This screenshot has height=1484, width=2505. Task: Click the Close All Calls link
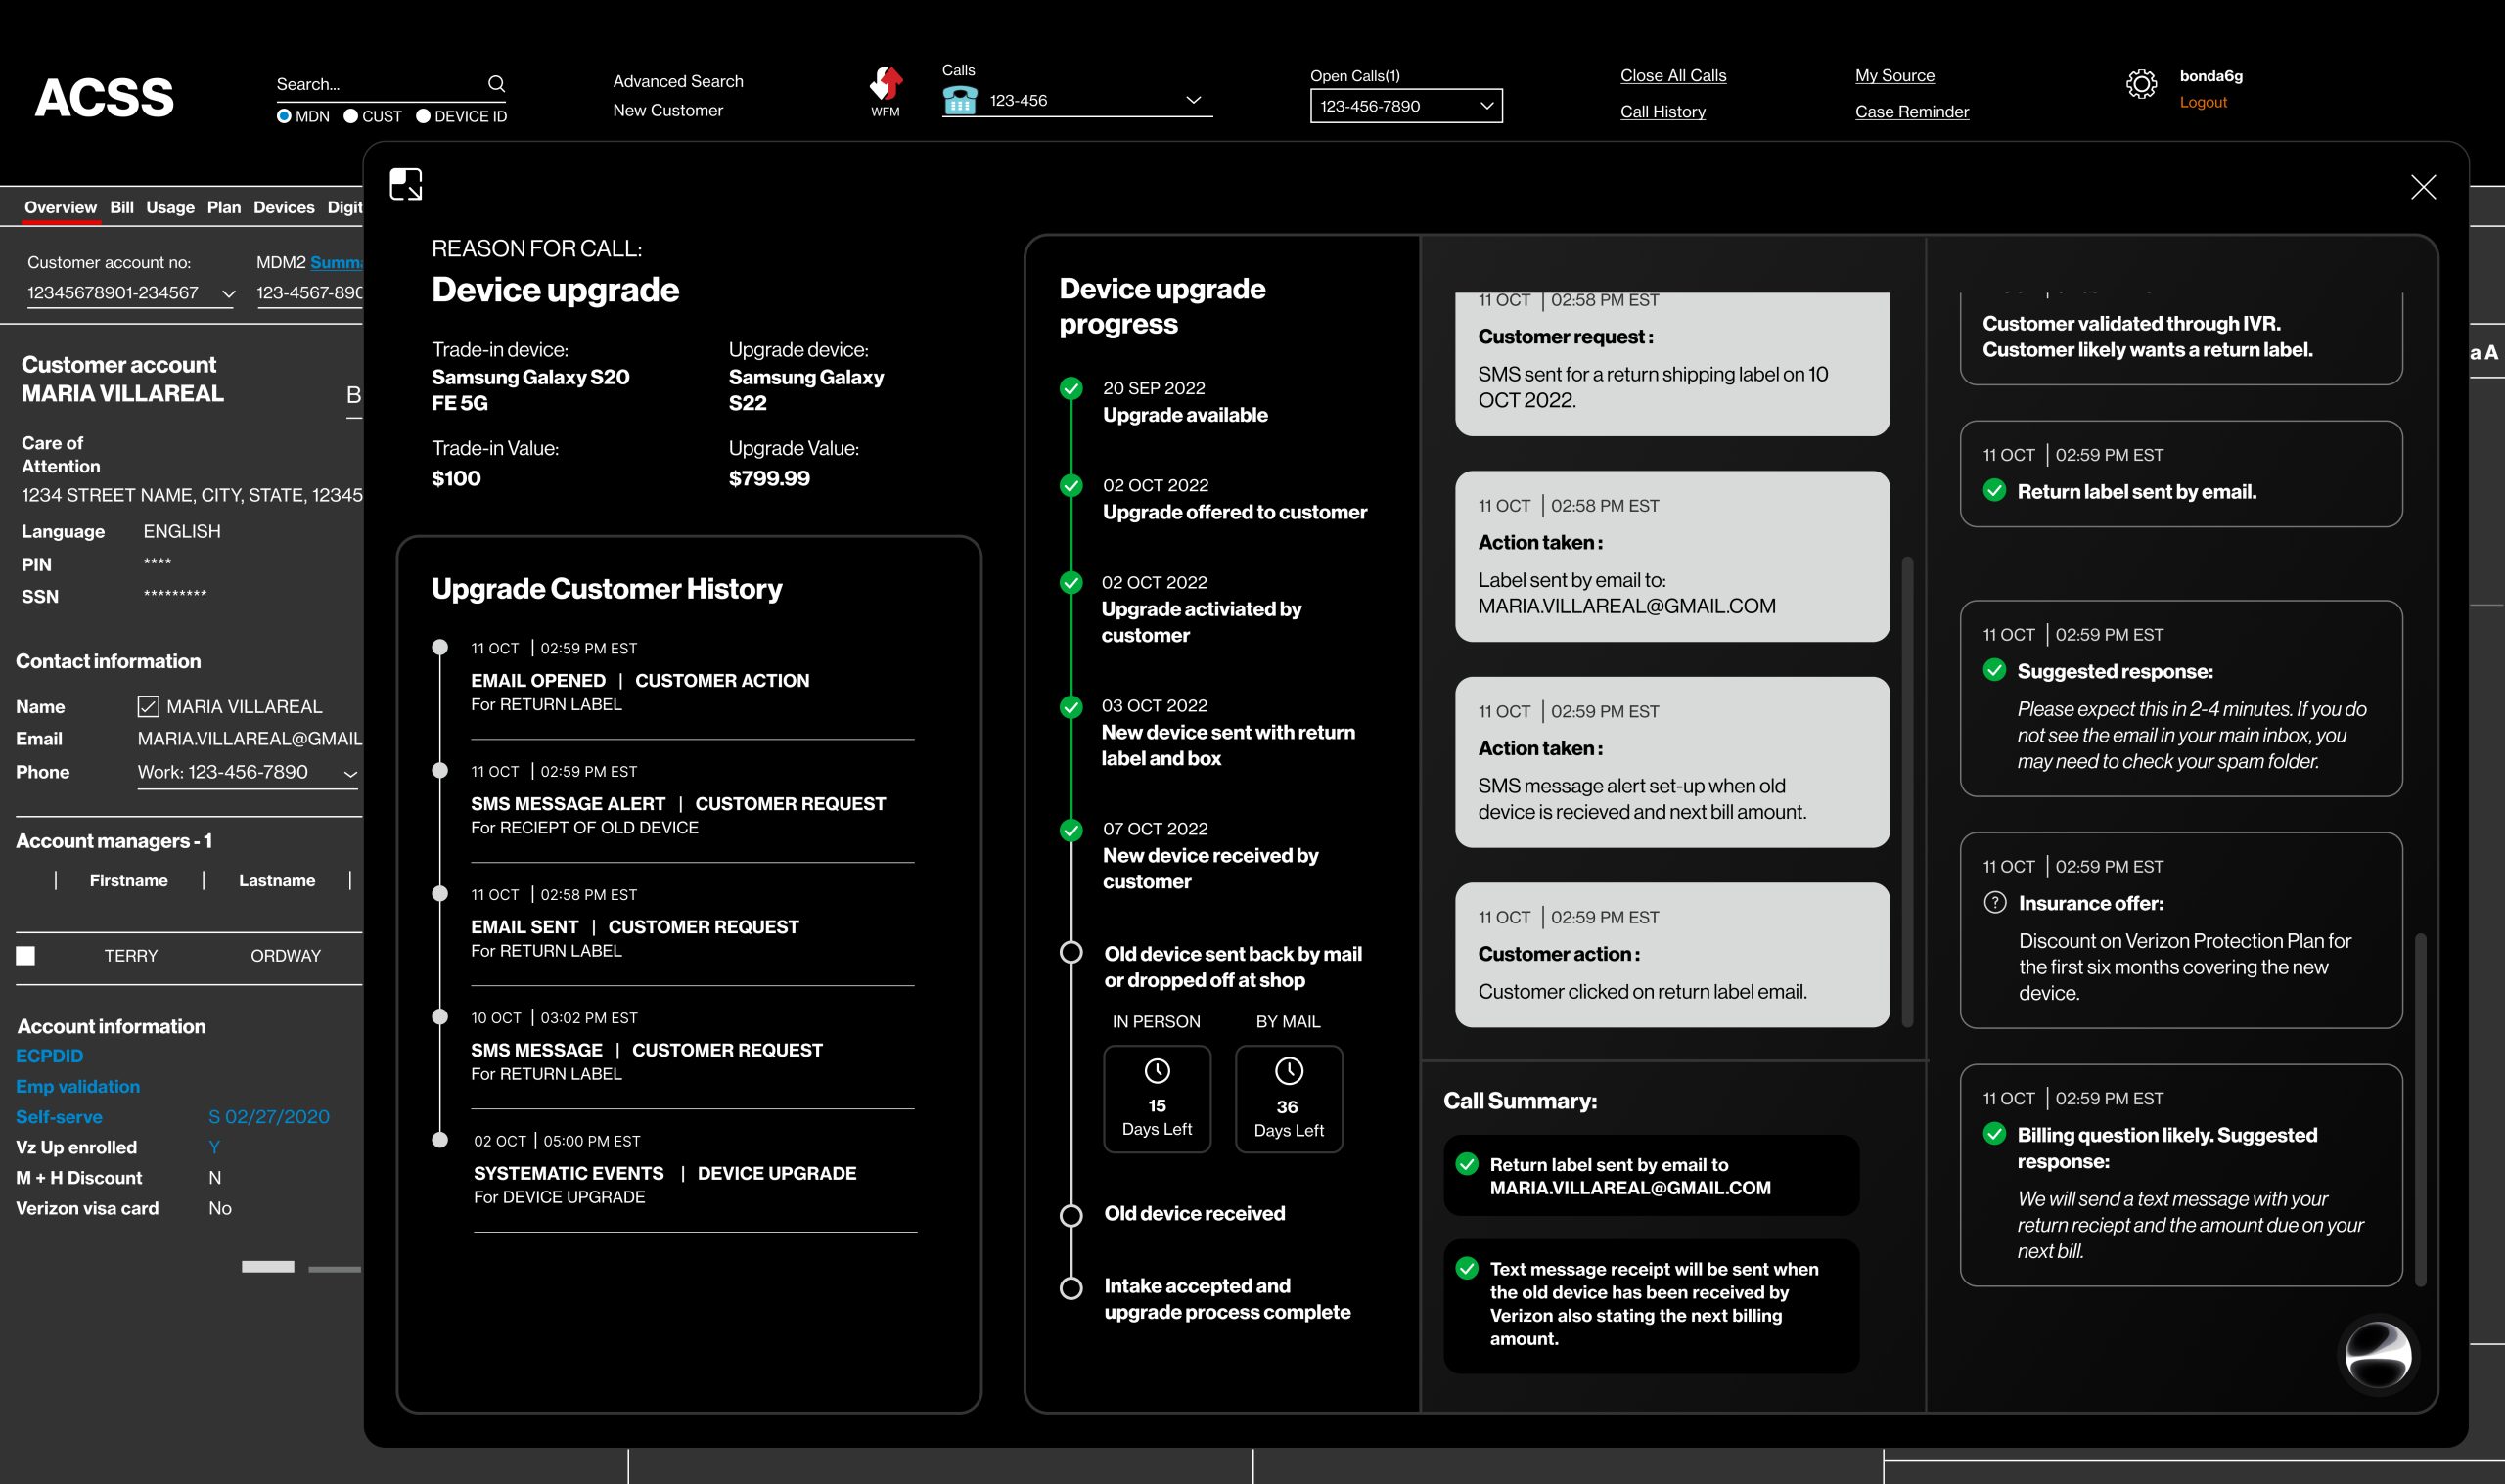tap(1673, 76)
